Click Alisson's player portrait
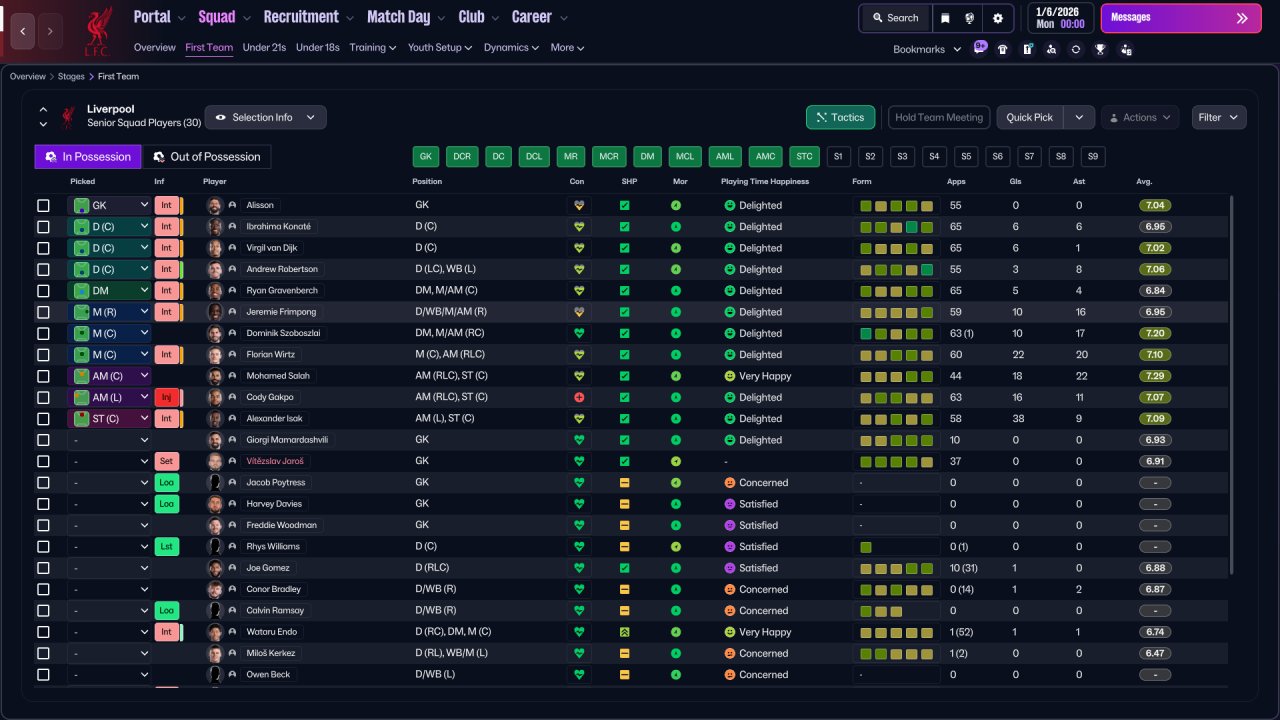This screenshot has height=720, width=1280. pos(214,205)
